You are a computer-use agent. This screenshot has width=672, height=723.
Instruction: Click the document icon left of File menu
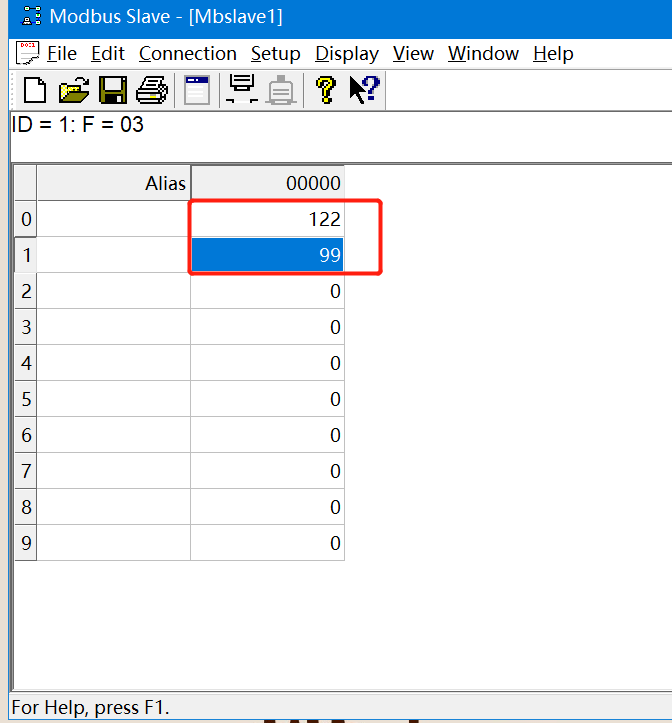28,53
